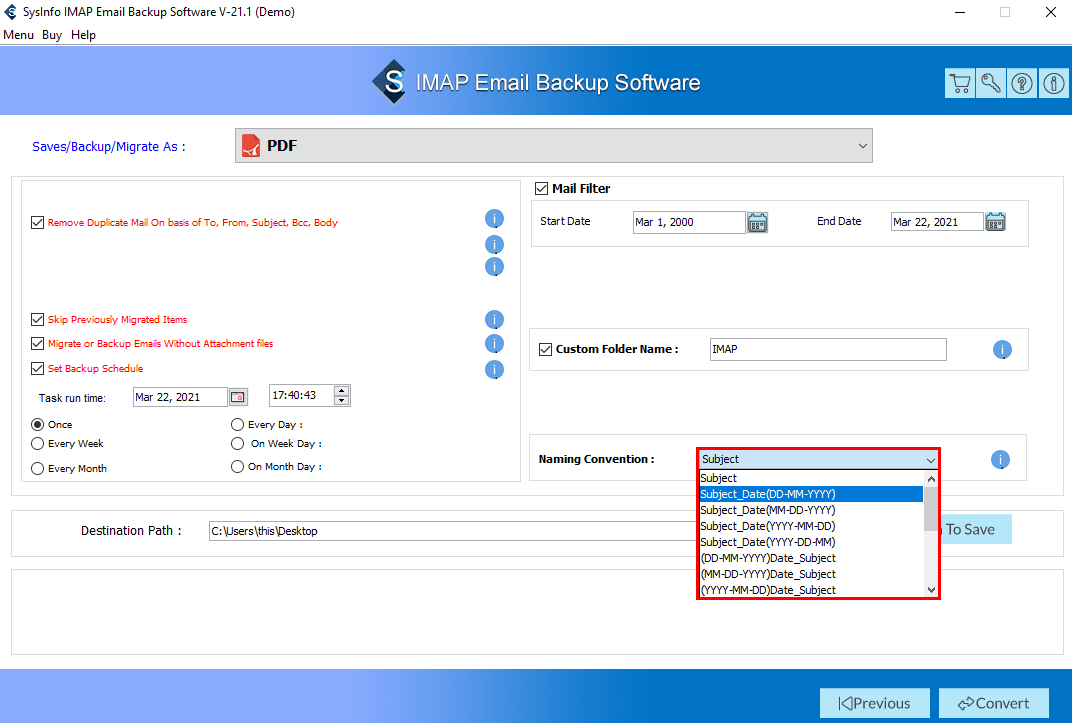Click the Convert button
This screenshot has height=723, width=1072.
click(994, 703)
